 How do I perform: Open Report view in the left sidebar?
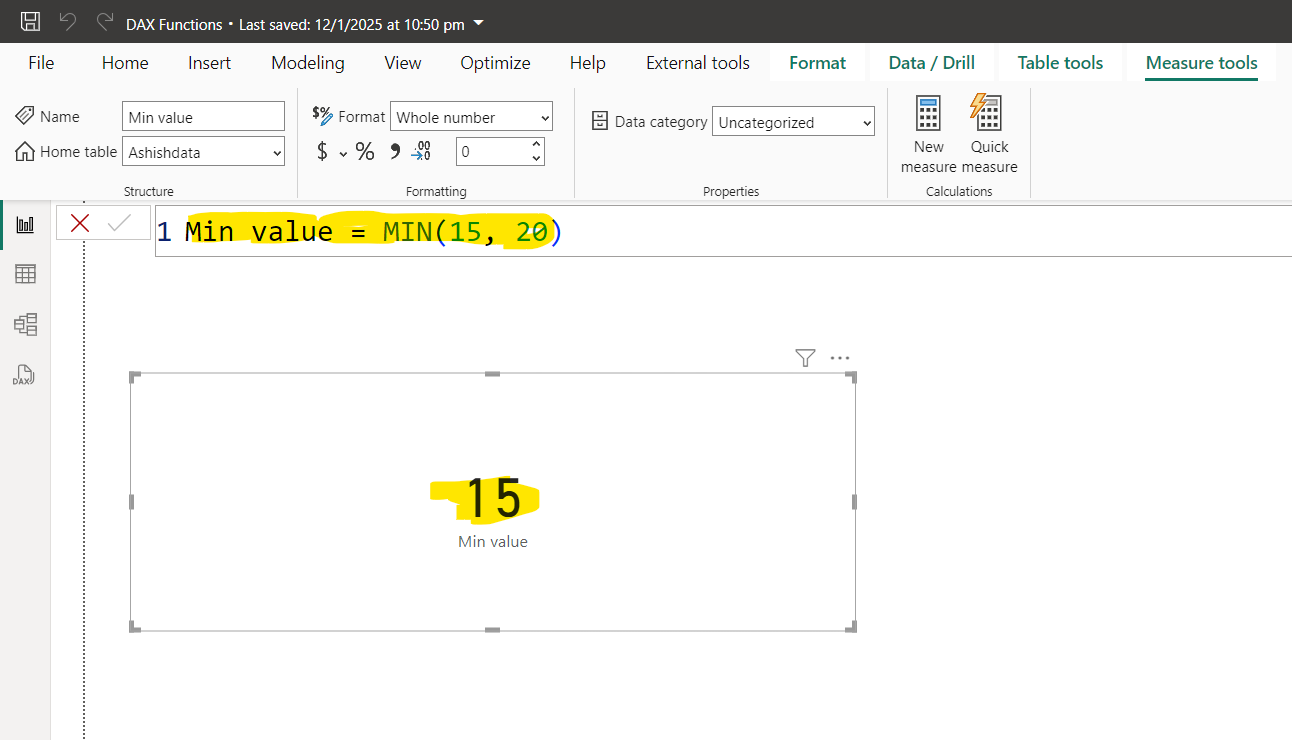click(x=25, y=224)
